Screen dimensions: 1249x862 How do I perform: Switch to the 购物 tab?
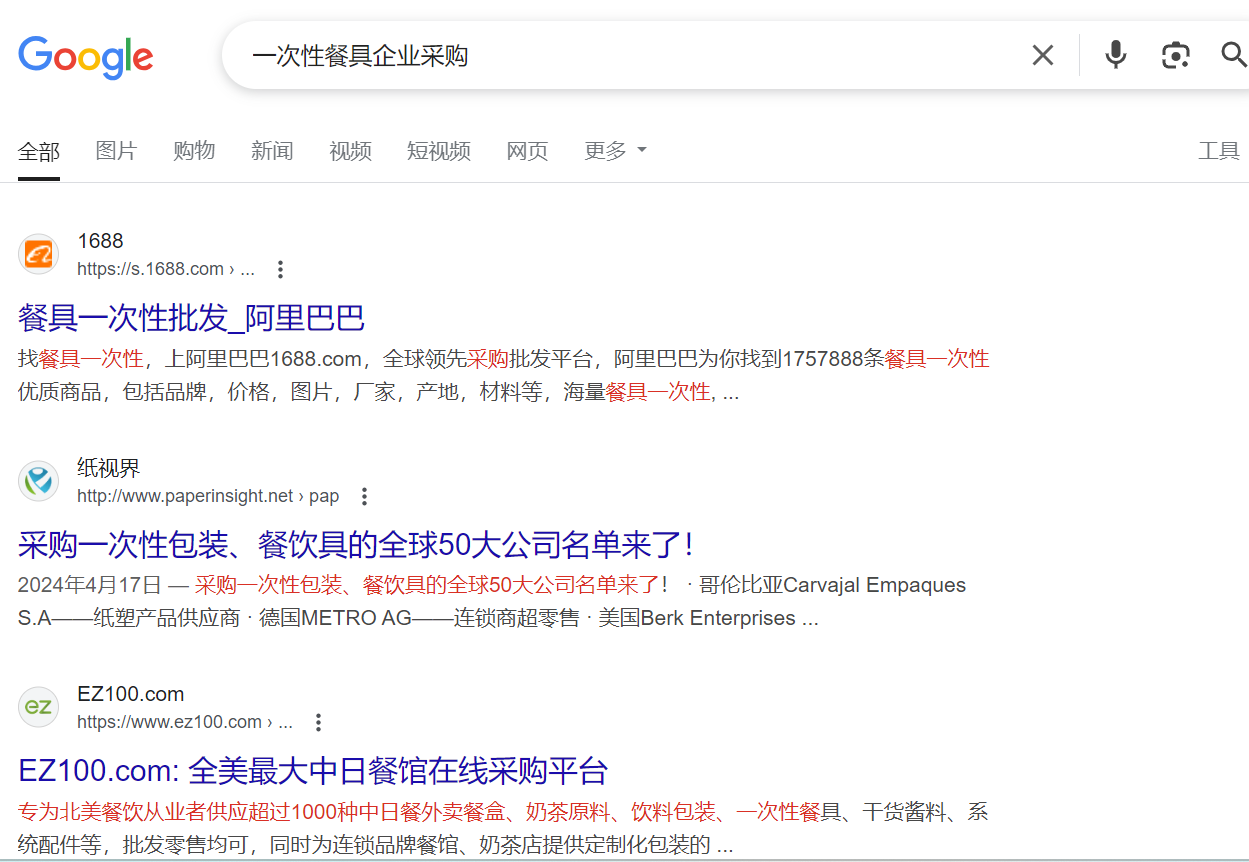coord(194,151)
